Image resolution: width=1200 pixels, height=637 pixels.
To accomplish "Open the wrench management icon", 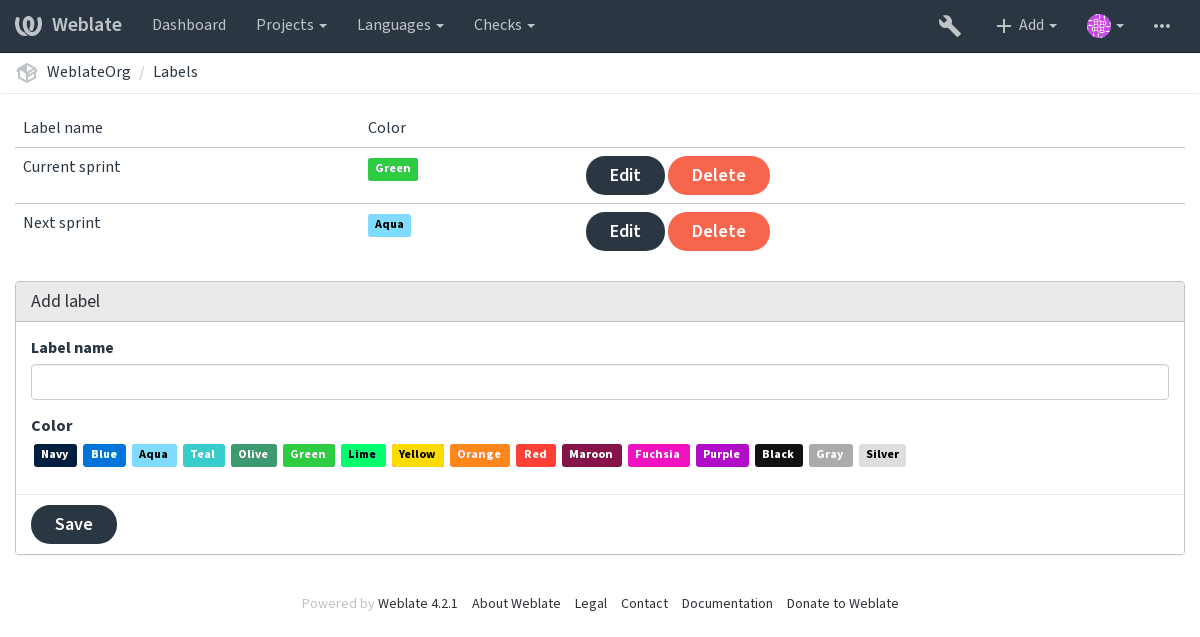I will click(x=950, y=26).
